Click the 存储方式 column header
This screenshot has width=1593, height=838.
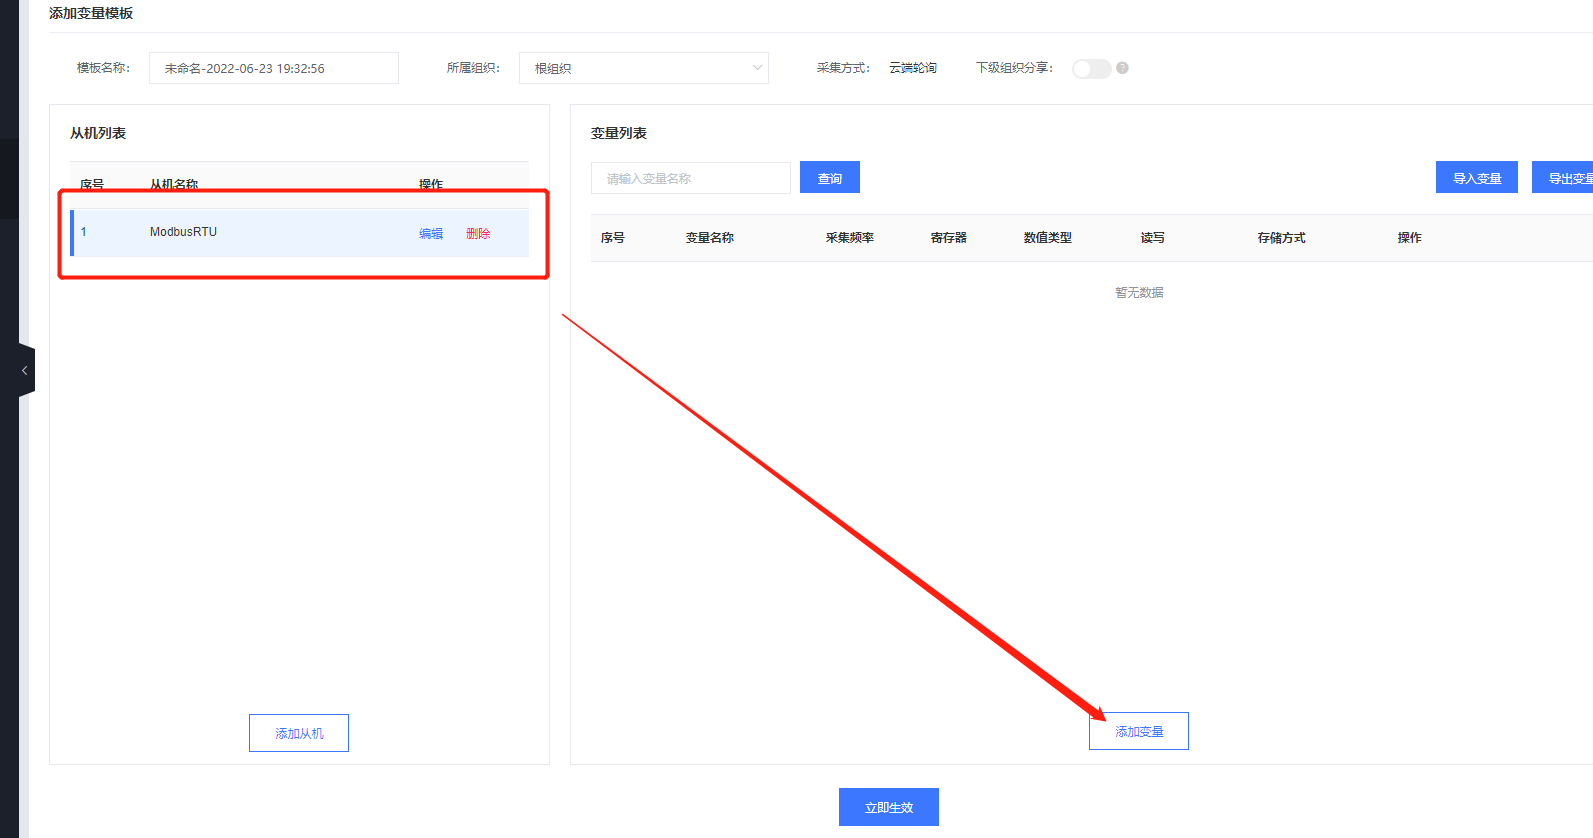(x=1281, y=238)
